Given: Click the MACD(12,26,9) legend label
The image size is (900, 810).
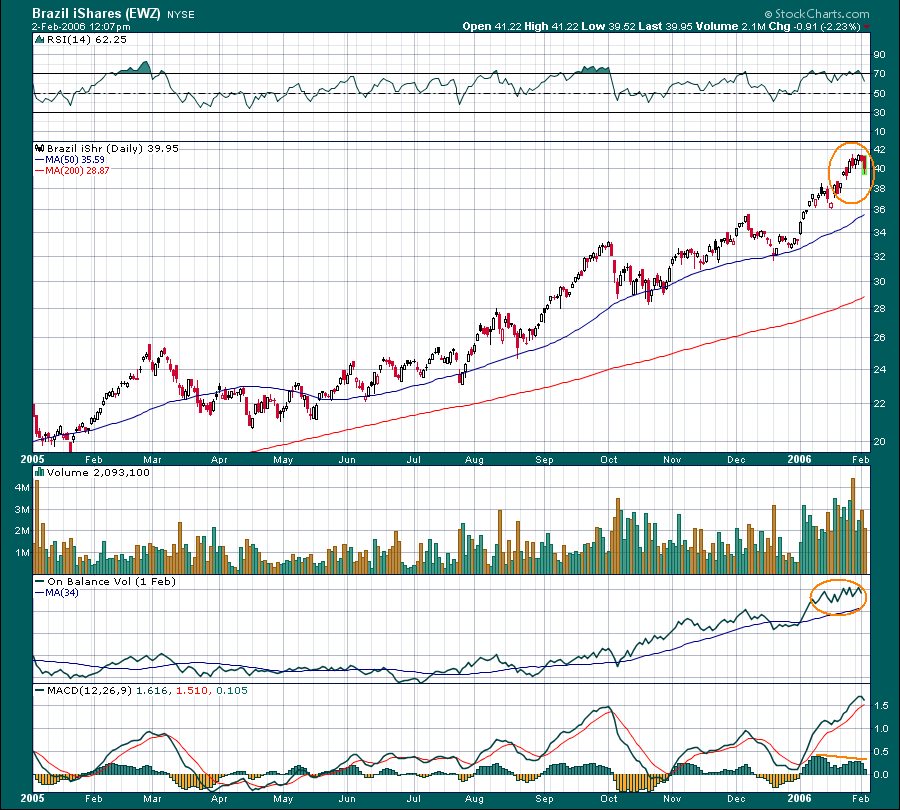Looking at the screenshot, I should (x=90, y=691).
